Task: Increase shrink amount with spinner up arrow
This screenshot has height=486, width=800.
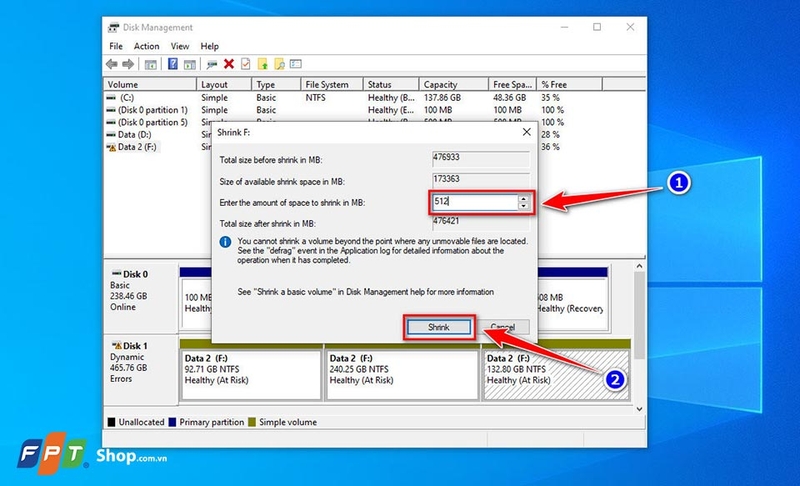Action: [x=523, y=198]
